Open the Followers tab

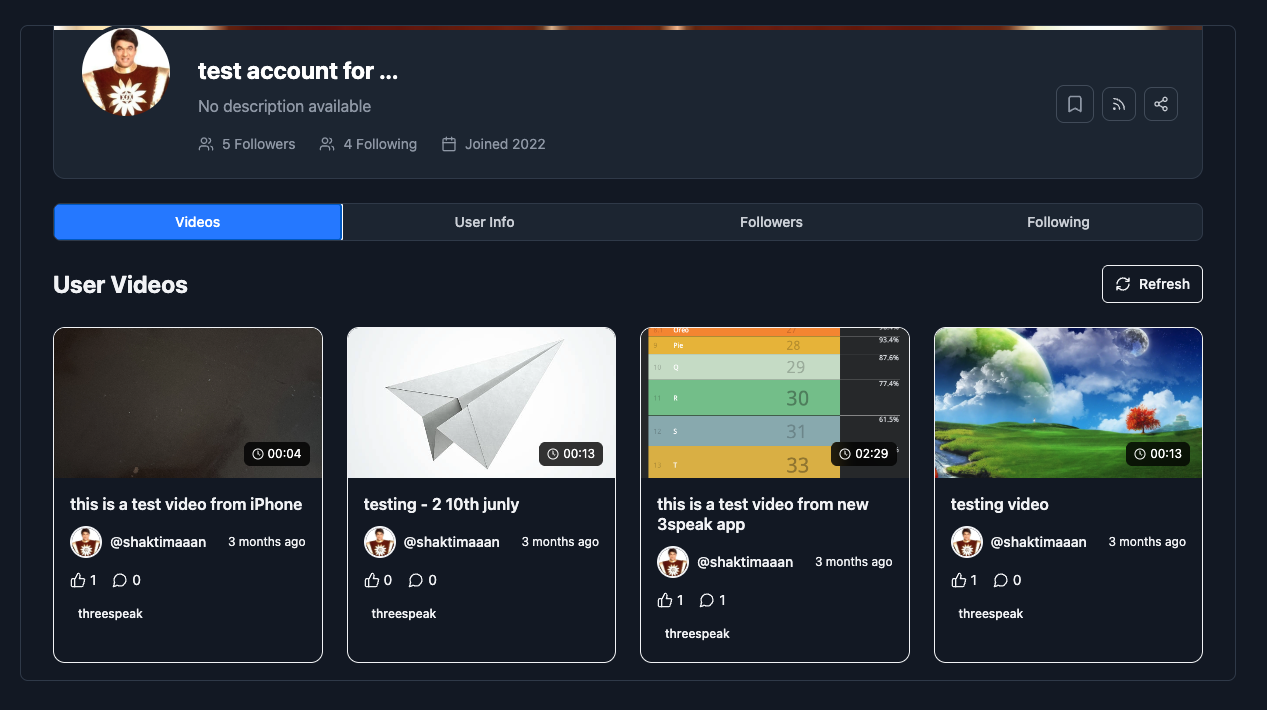[x=771, y=222]
